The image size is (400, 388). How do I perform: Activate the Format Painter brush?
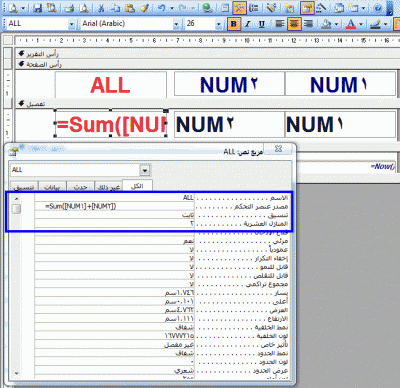point(144,8)
